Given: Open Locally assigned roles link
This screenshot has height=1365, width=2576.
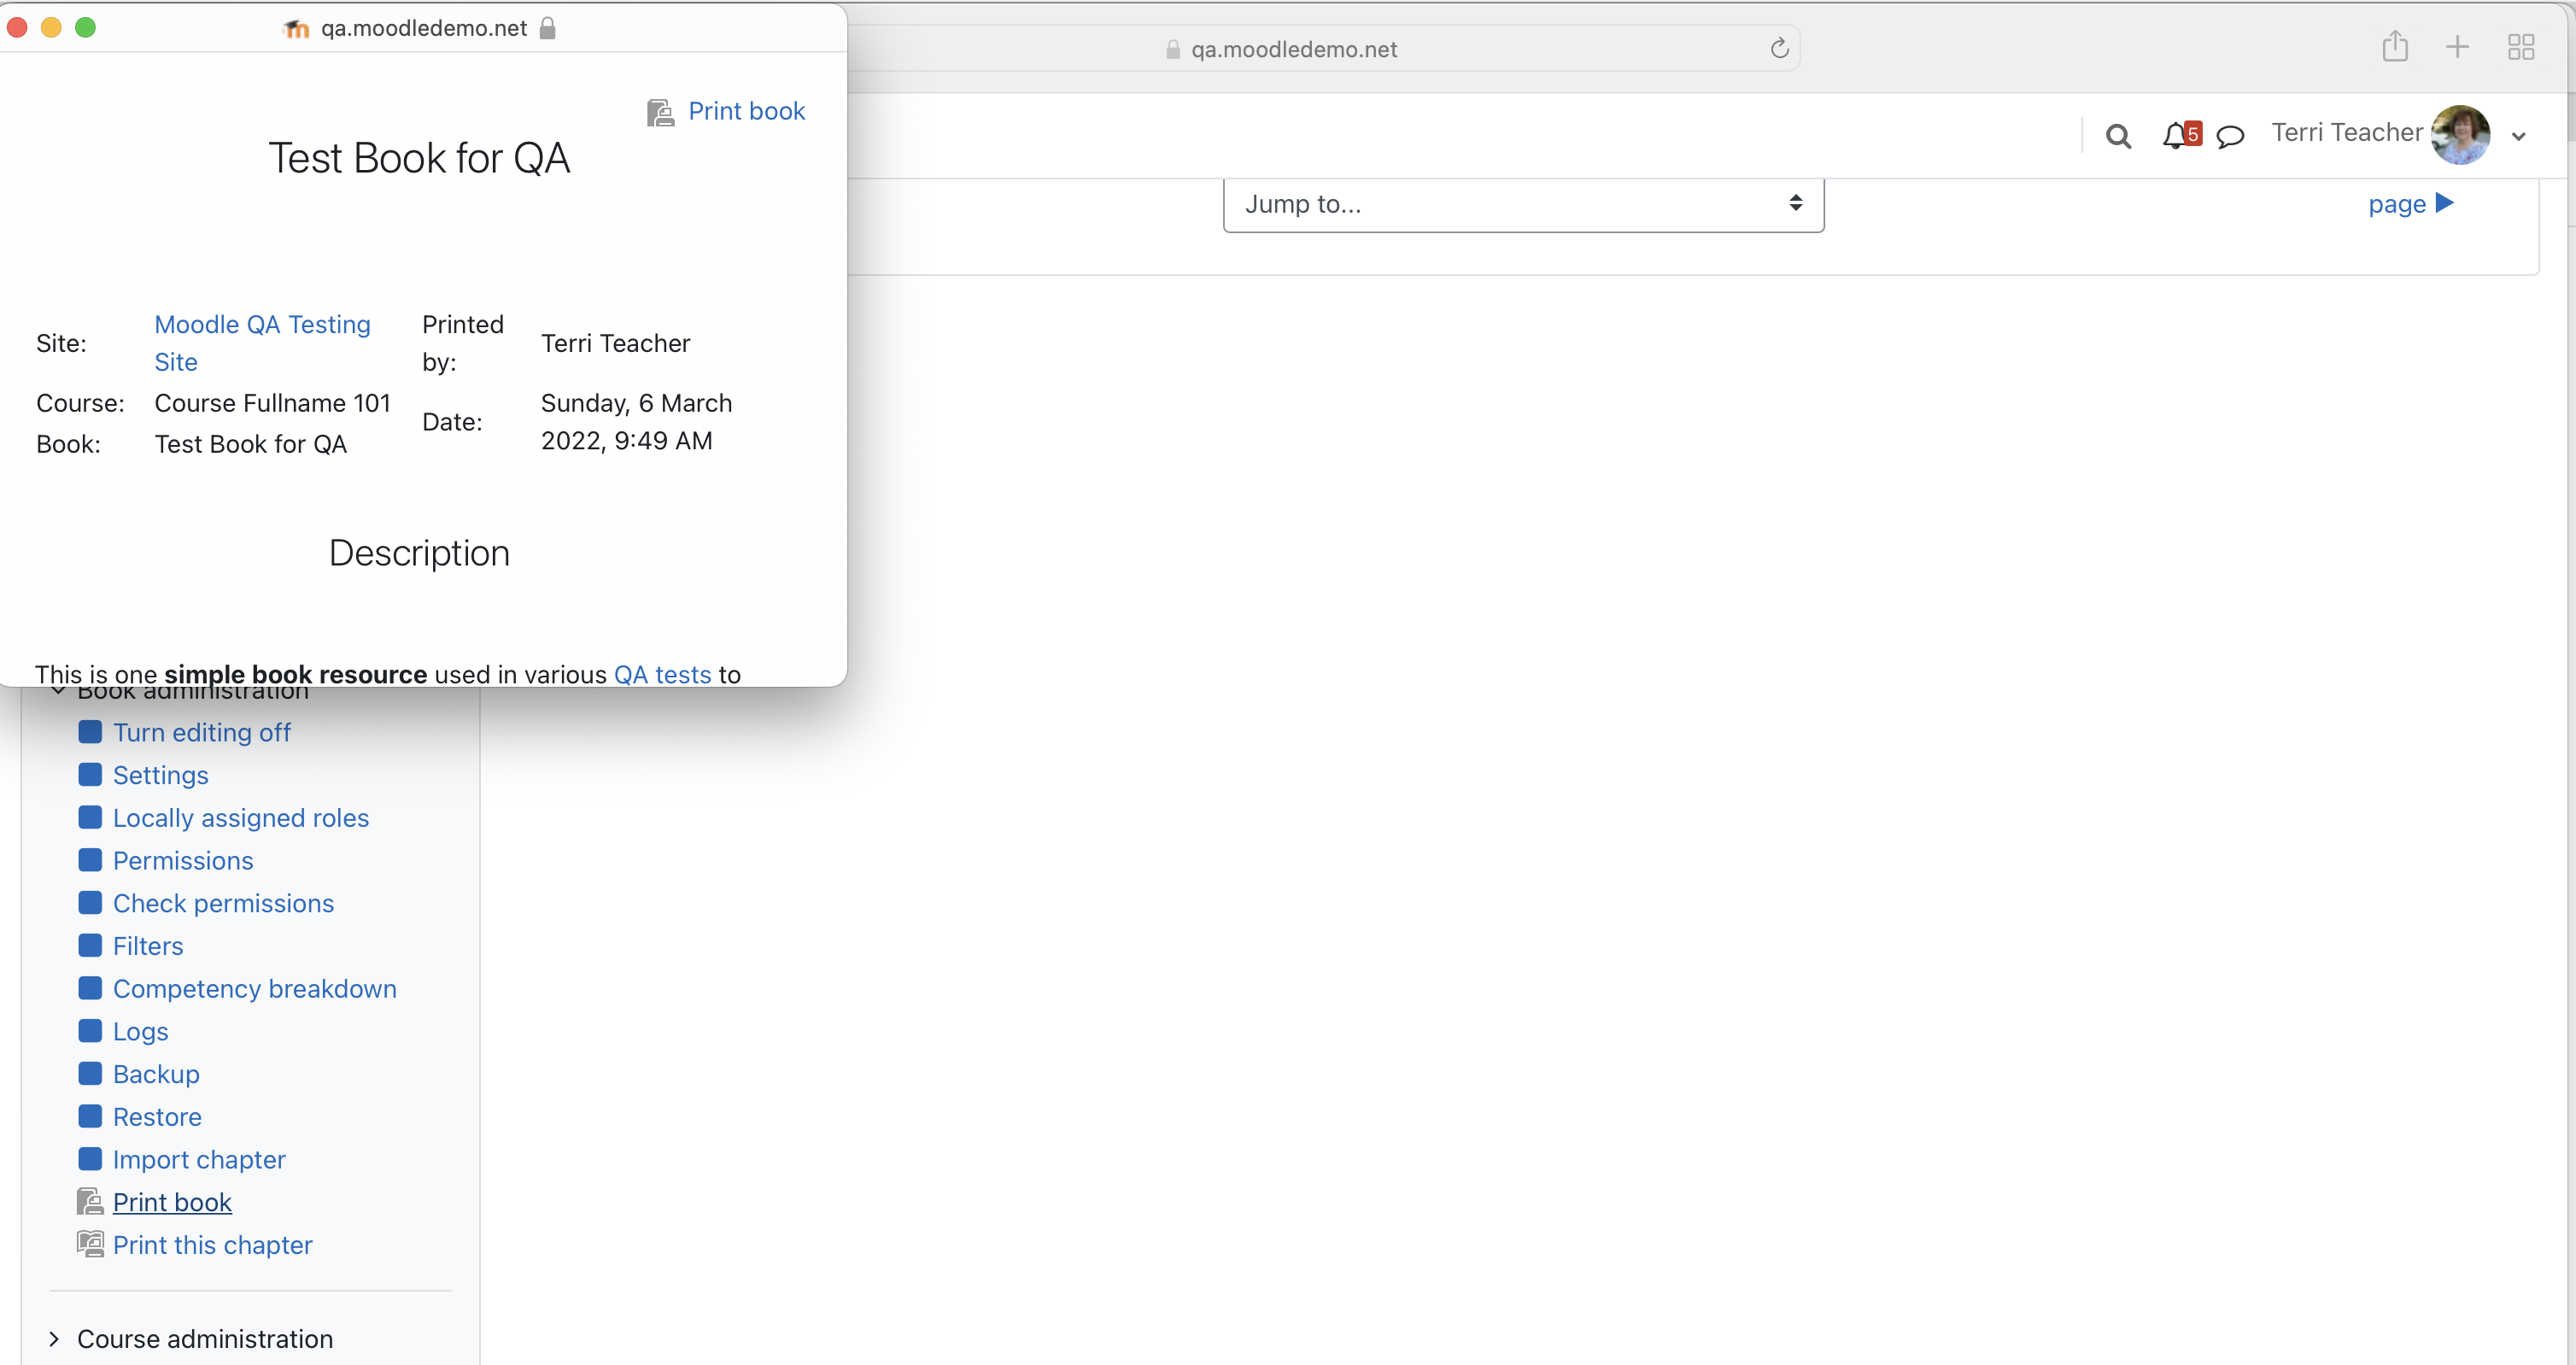Looking at the screenshot, I should tap(241, 817).
